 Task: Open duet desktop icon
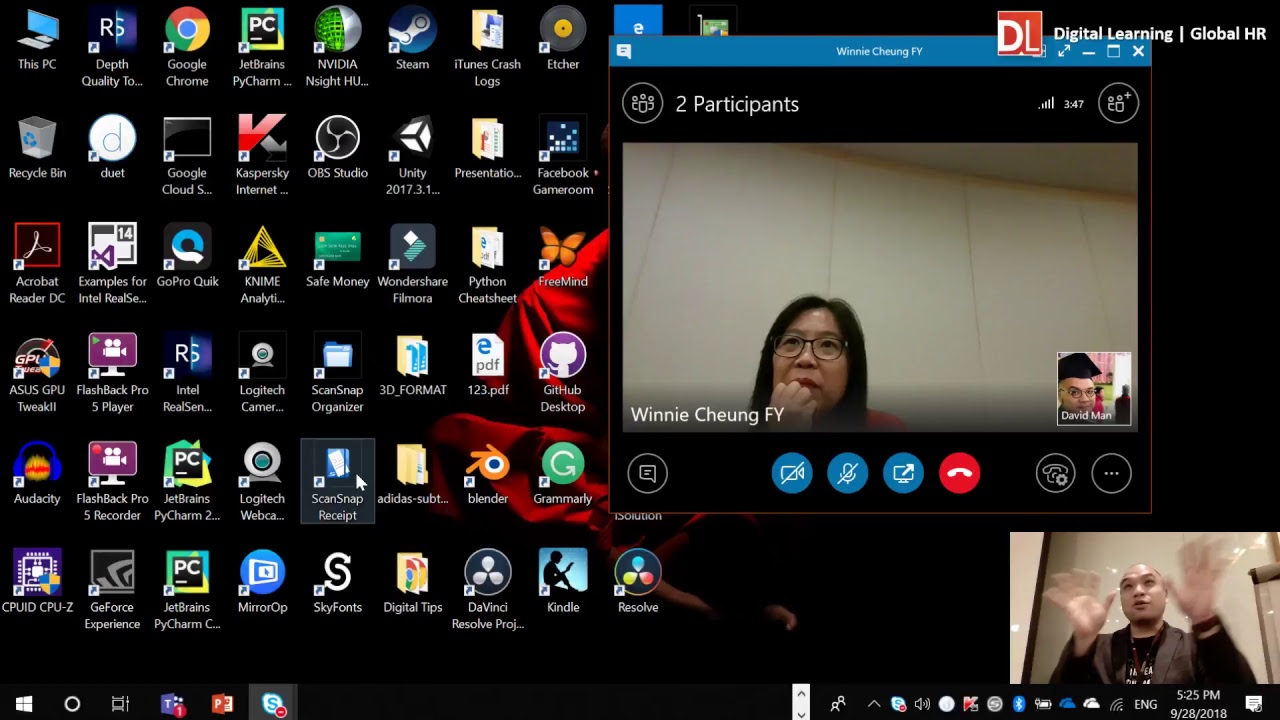coord(112,149)
